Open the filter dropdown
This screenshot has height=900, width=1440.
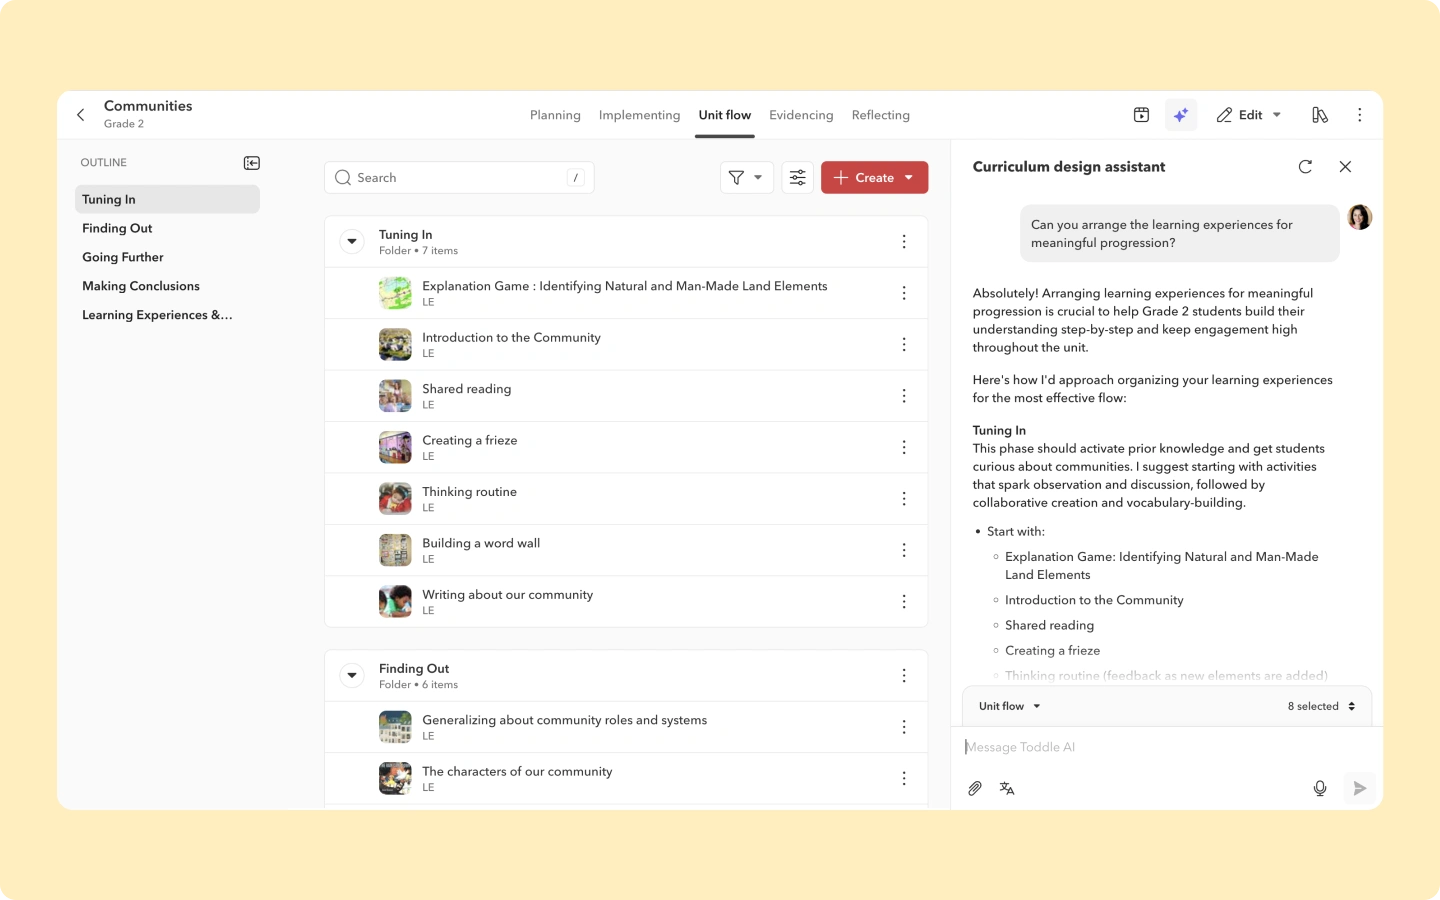[x=746, y=178]
